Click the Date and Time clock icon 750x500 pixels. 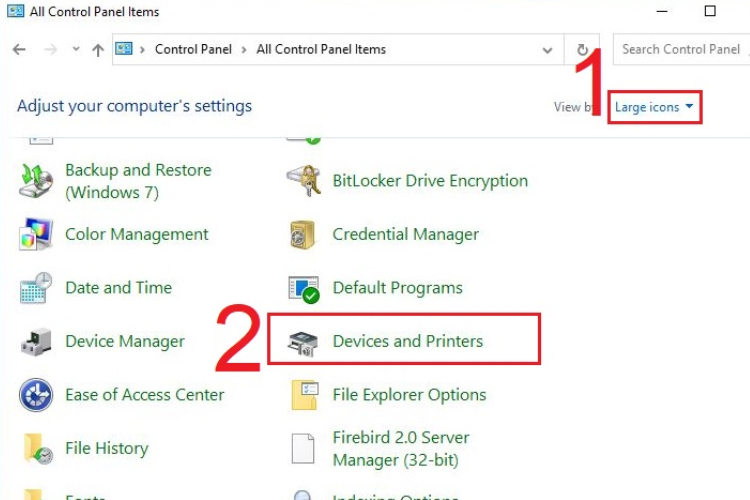37,288
